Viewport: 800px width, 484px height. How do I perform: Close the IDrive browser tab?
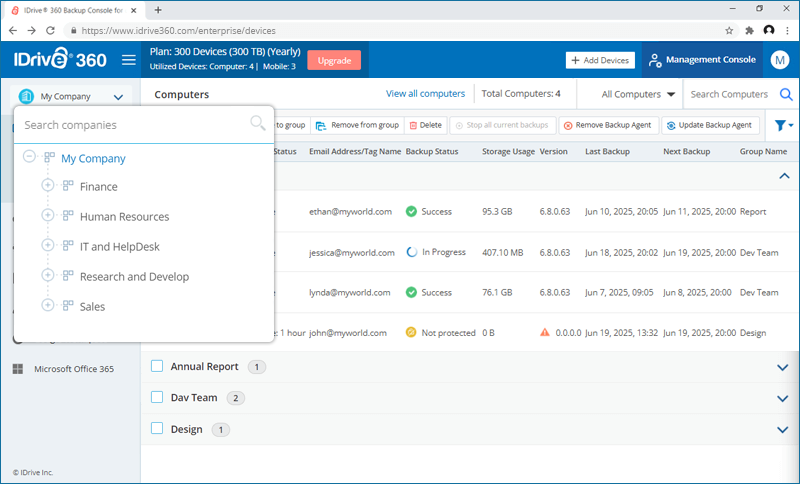[134, 10]
